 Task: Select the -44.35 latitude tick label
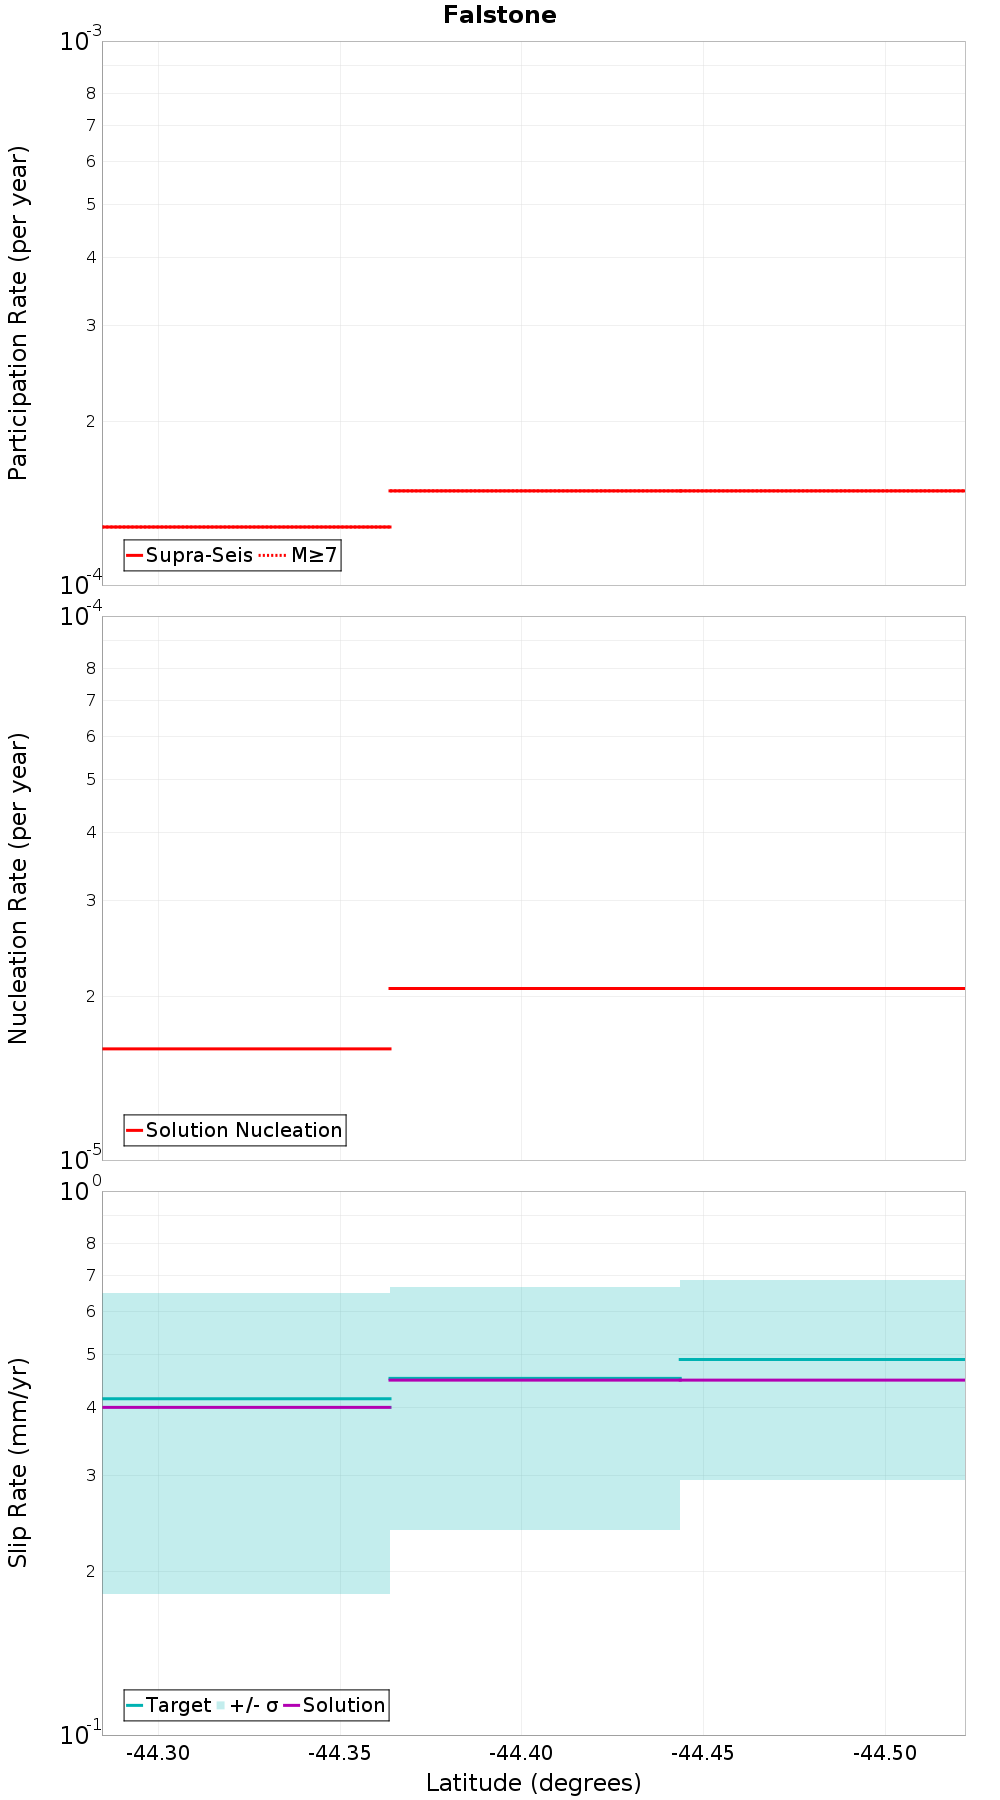point(340,1753)
